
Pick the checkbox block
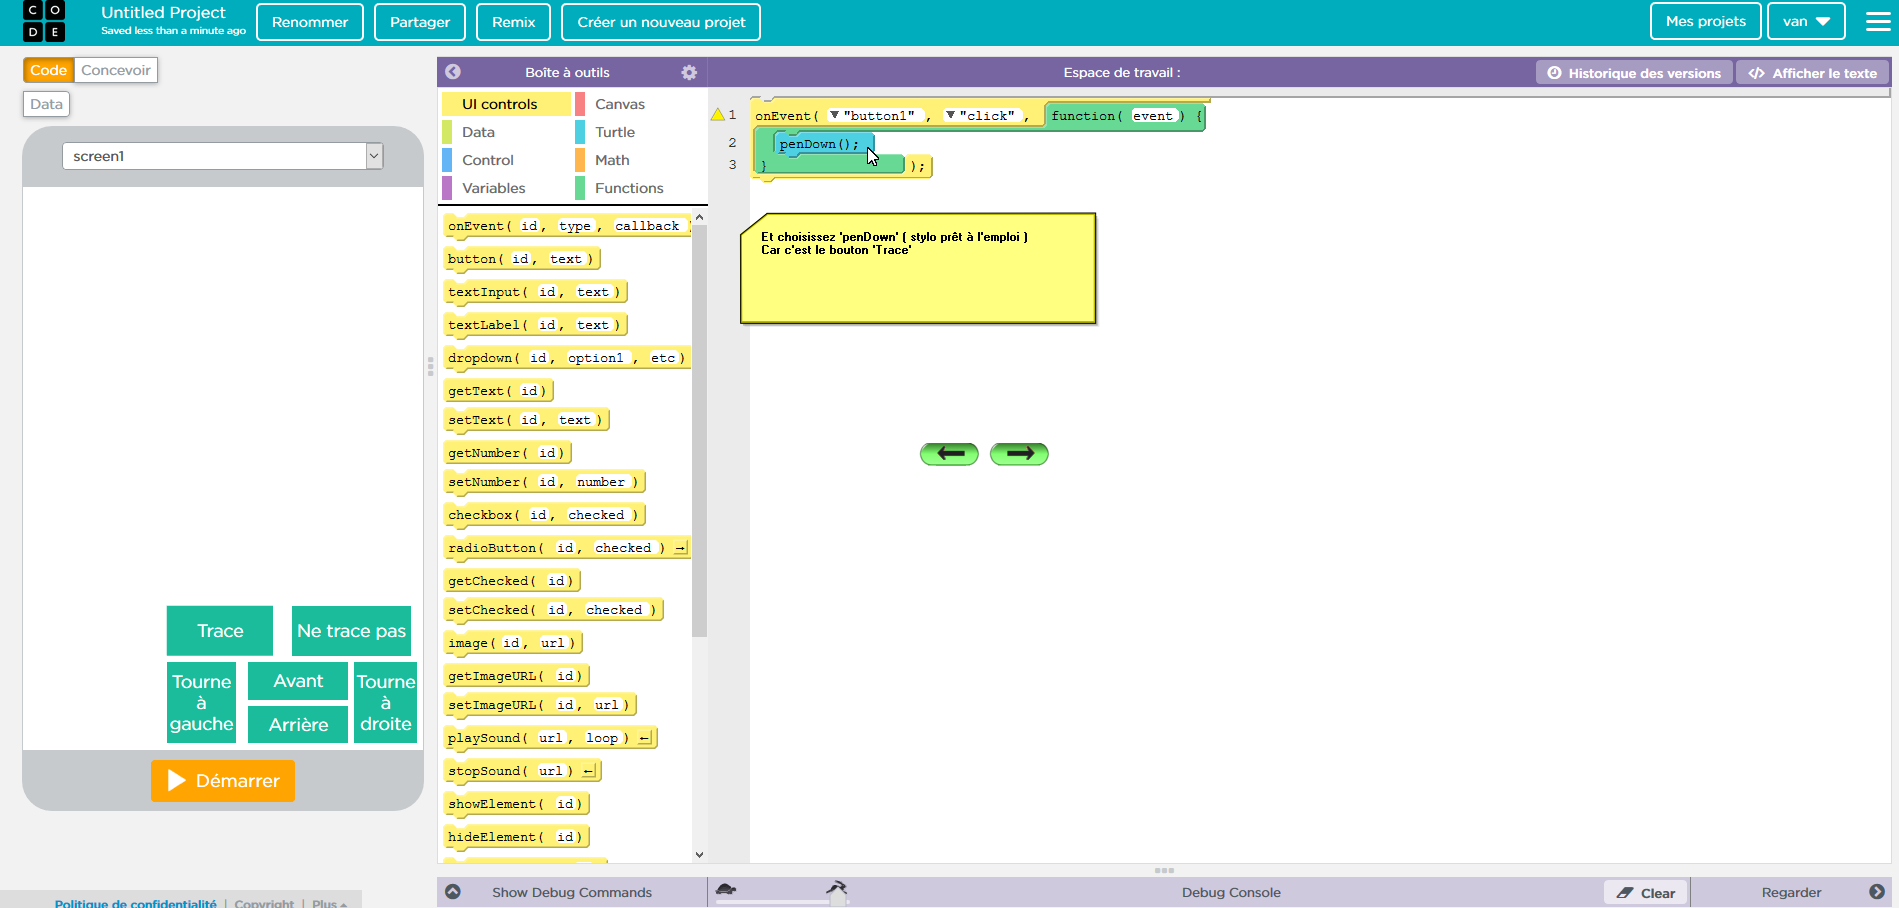click(544, 515)
